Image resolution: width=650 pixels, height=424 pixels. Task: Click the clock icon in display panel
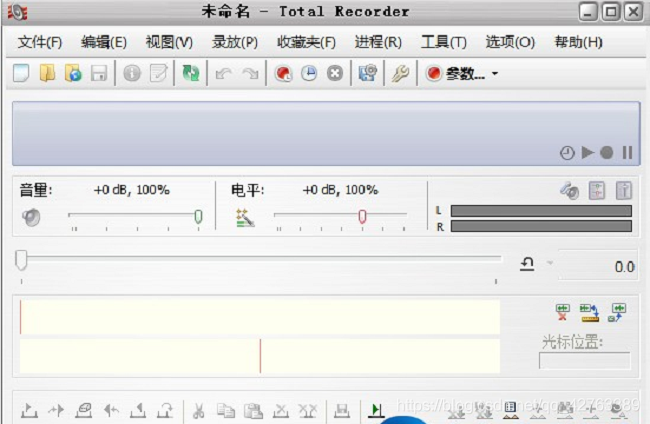click(x=567, y=153)
